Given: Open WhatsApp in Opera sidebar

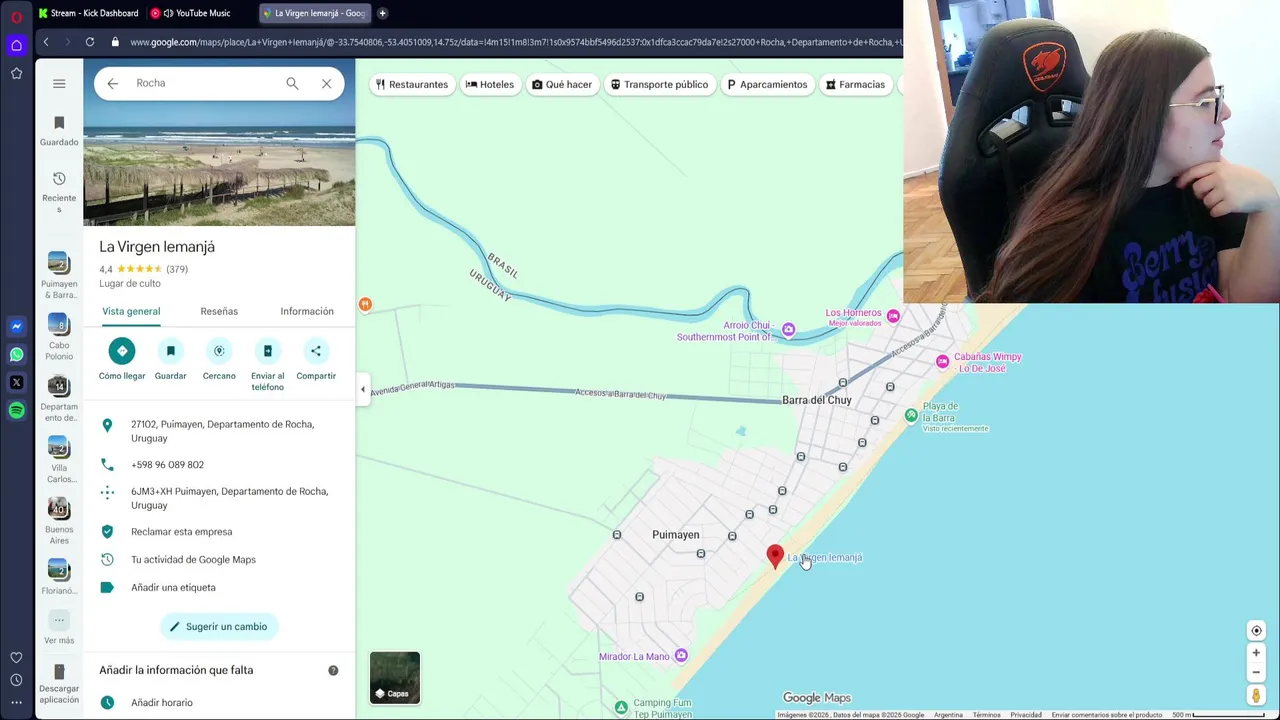Looking at the screenshot, I should pyautogui.click(x=16, y=355).
